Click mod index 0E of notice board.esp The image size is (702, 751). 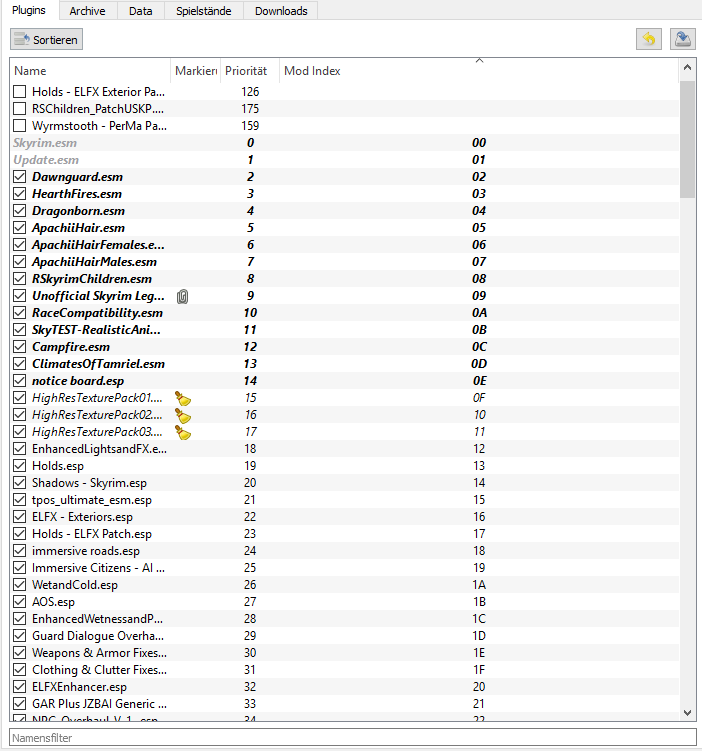click(x=479, y=381)
